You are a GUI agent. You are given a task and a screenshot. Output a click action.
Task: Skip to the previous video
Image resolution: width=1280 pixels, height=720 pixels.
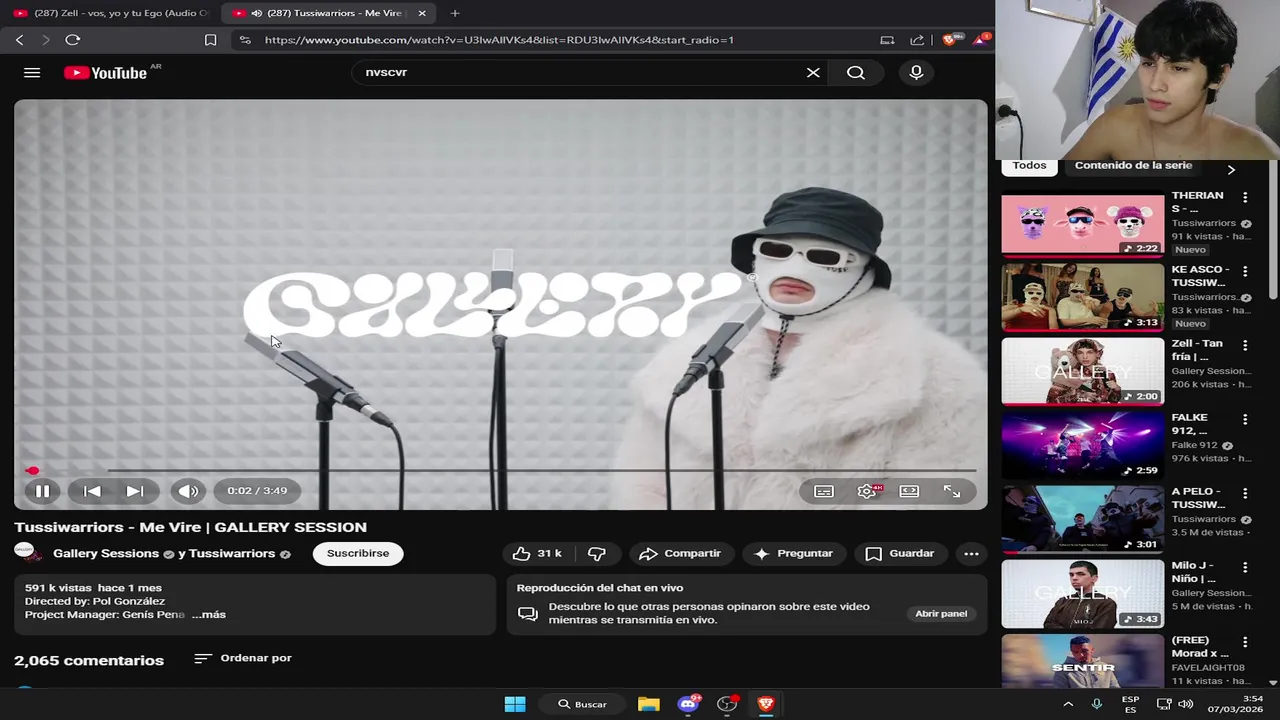92,491
